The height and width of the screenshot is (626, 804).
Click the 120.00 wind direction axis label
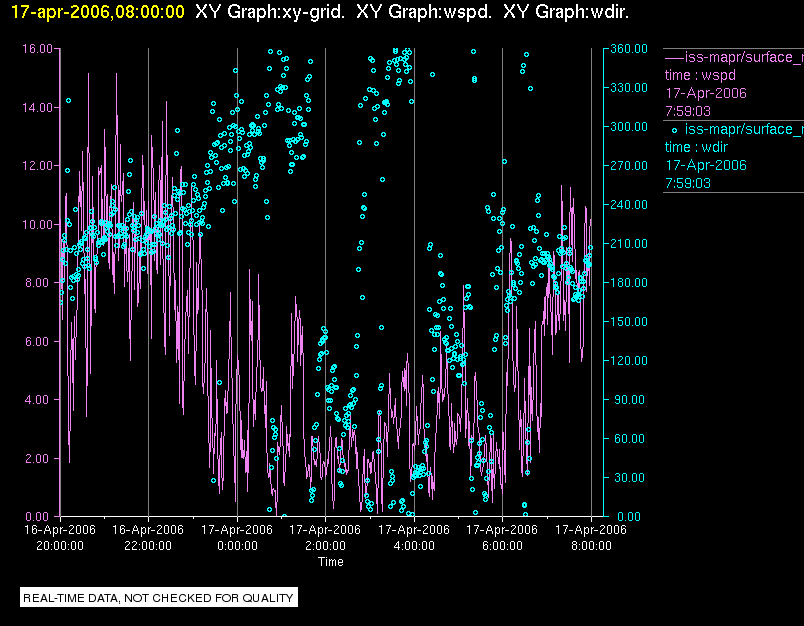tap(629, 360)
